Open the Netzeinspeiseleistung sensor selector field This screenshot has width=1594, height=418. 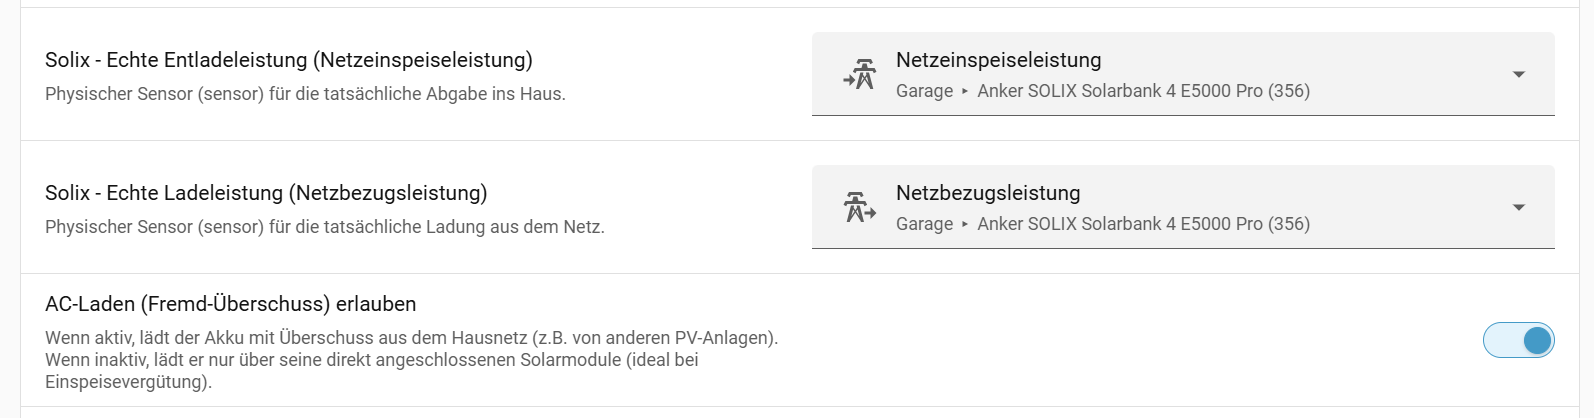[x=1183, y=74]
